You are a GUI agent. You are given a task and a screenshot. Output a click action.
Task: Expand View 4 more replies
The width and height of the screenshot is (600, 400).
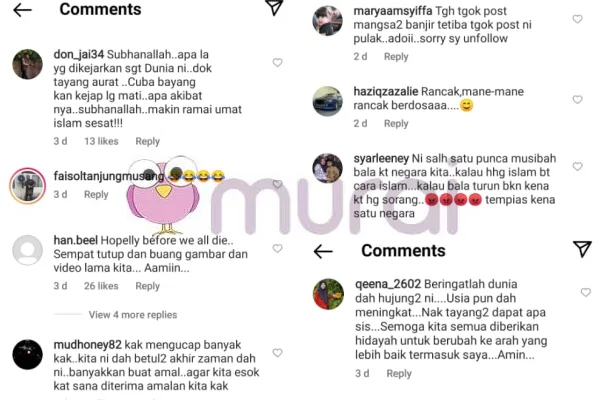click(133, 315)
